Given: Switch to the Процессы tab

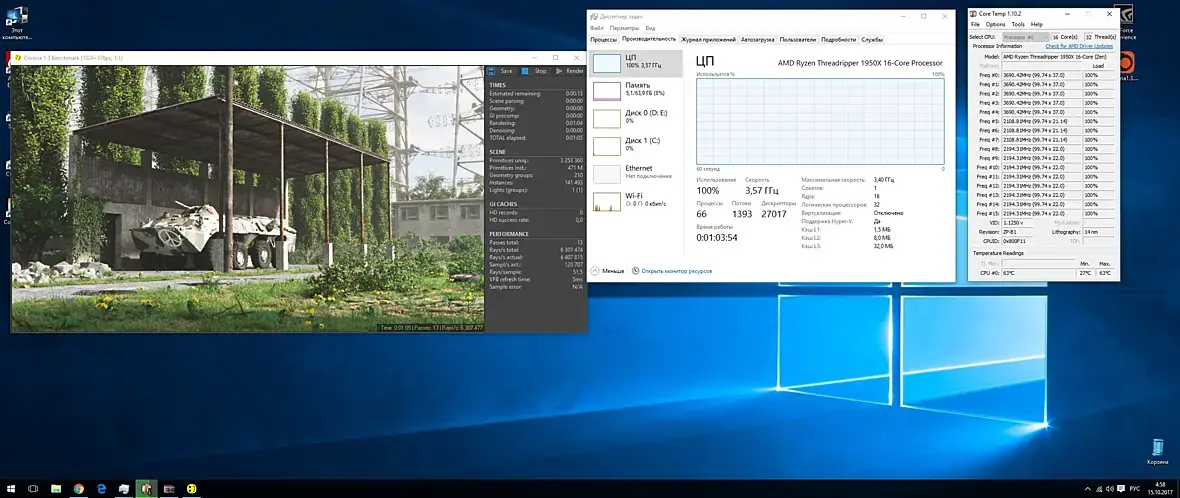Looking at the screenshot, I should (604, 39).
